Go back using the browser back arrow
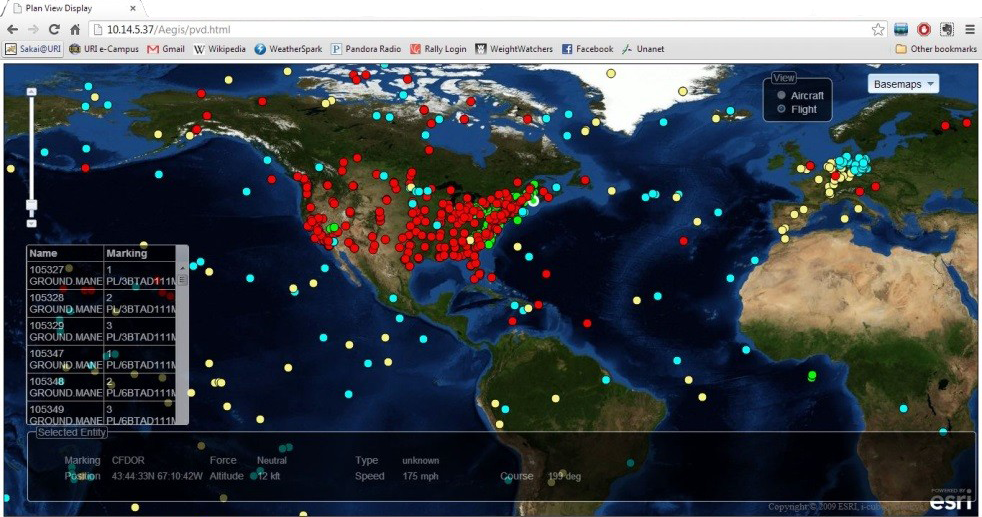Viewport: 982px width, 517px height. tap(12, 30)
